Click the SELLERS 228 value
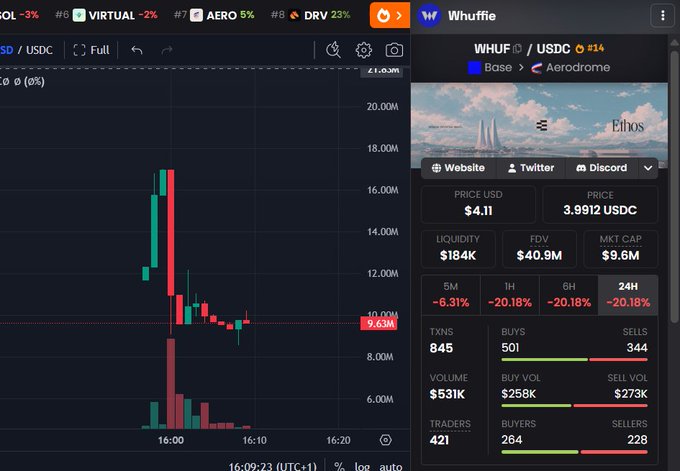The width and height of the screenshot is (680, 471). 637,440
